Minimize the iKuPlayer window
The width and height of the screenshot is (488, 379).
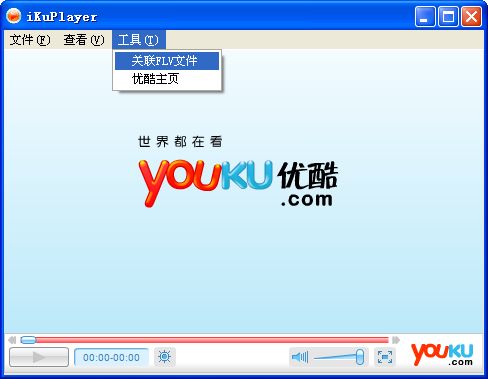pos(425,16)
